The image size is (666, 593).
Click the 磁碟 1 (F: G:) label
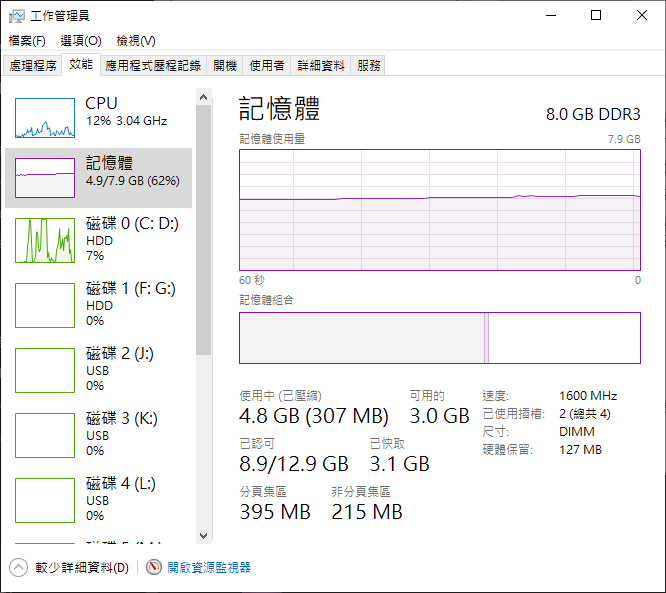point(131,288)
